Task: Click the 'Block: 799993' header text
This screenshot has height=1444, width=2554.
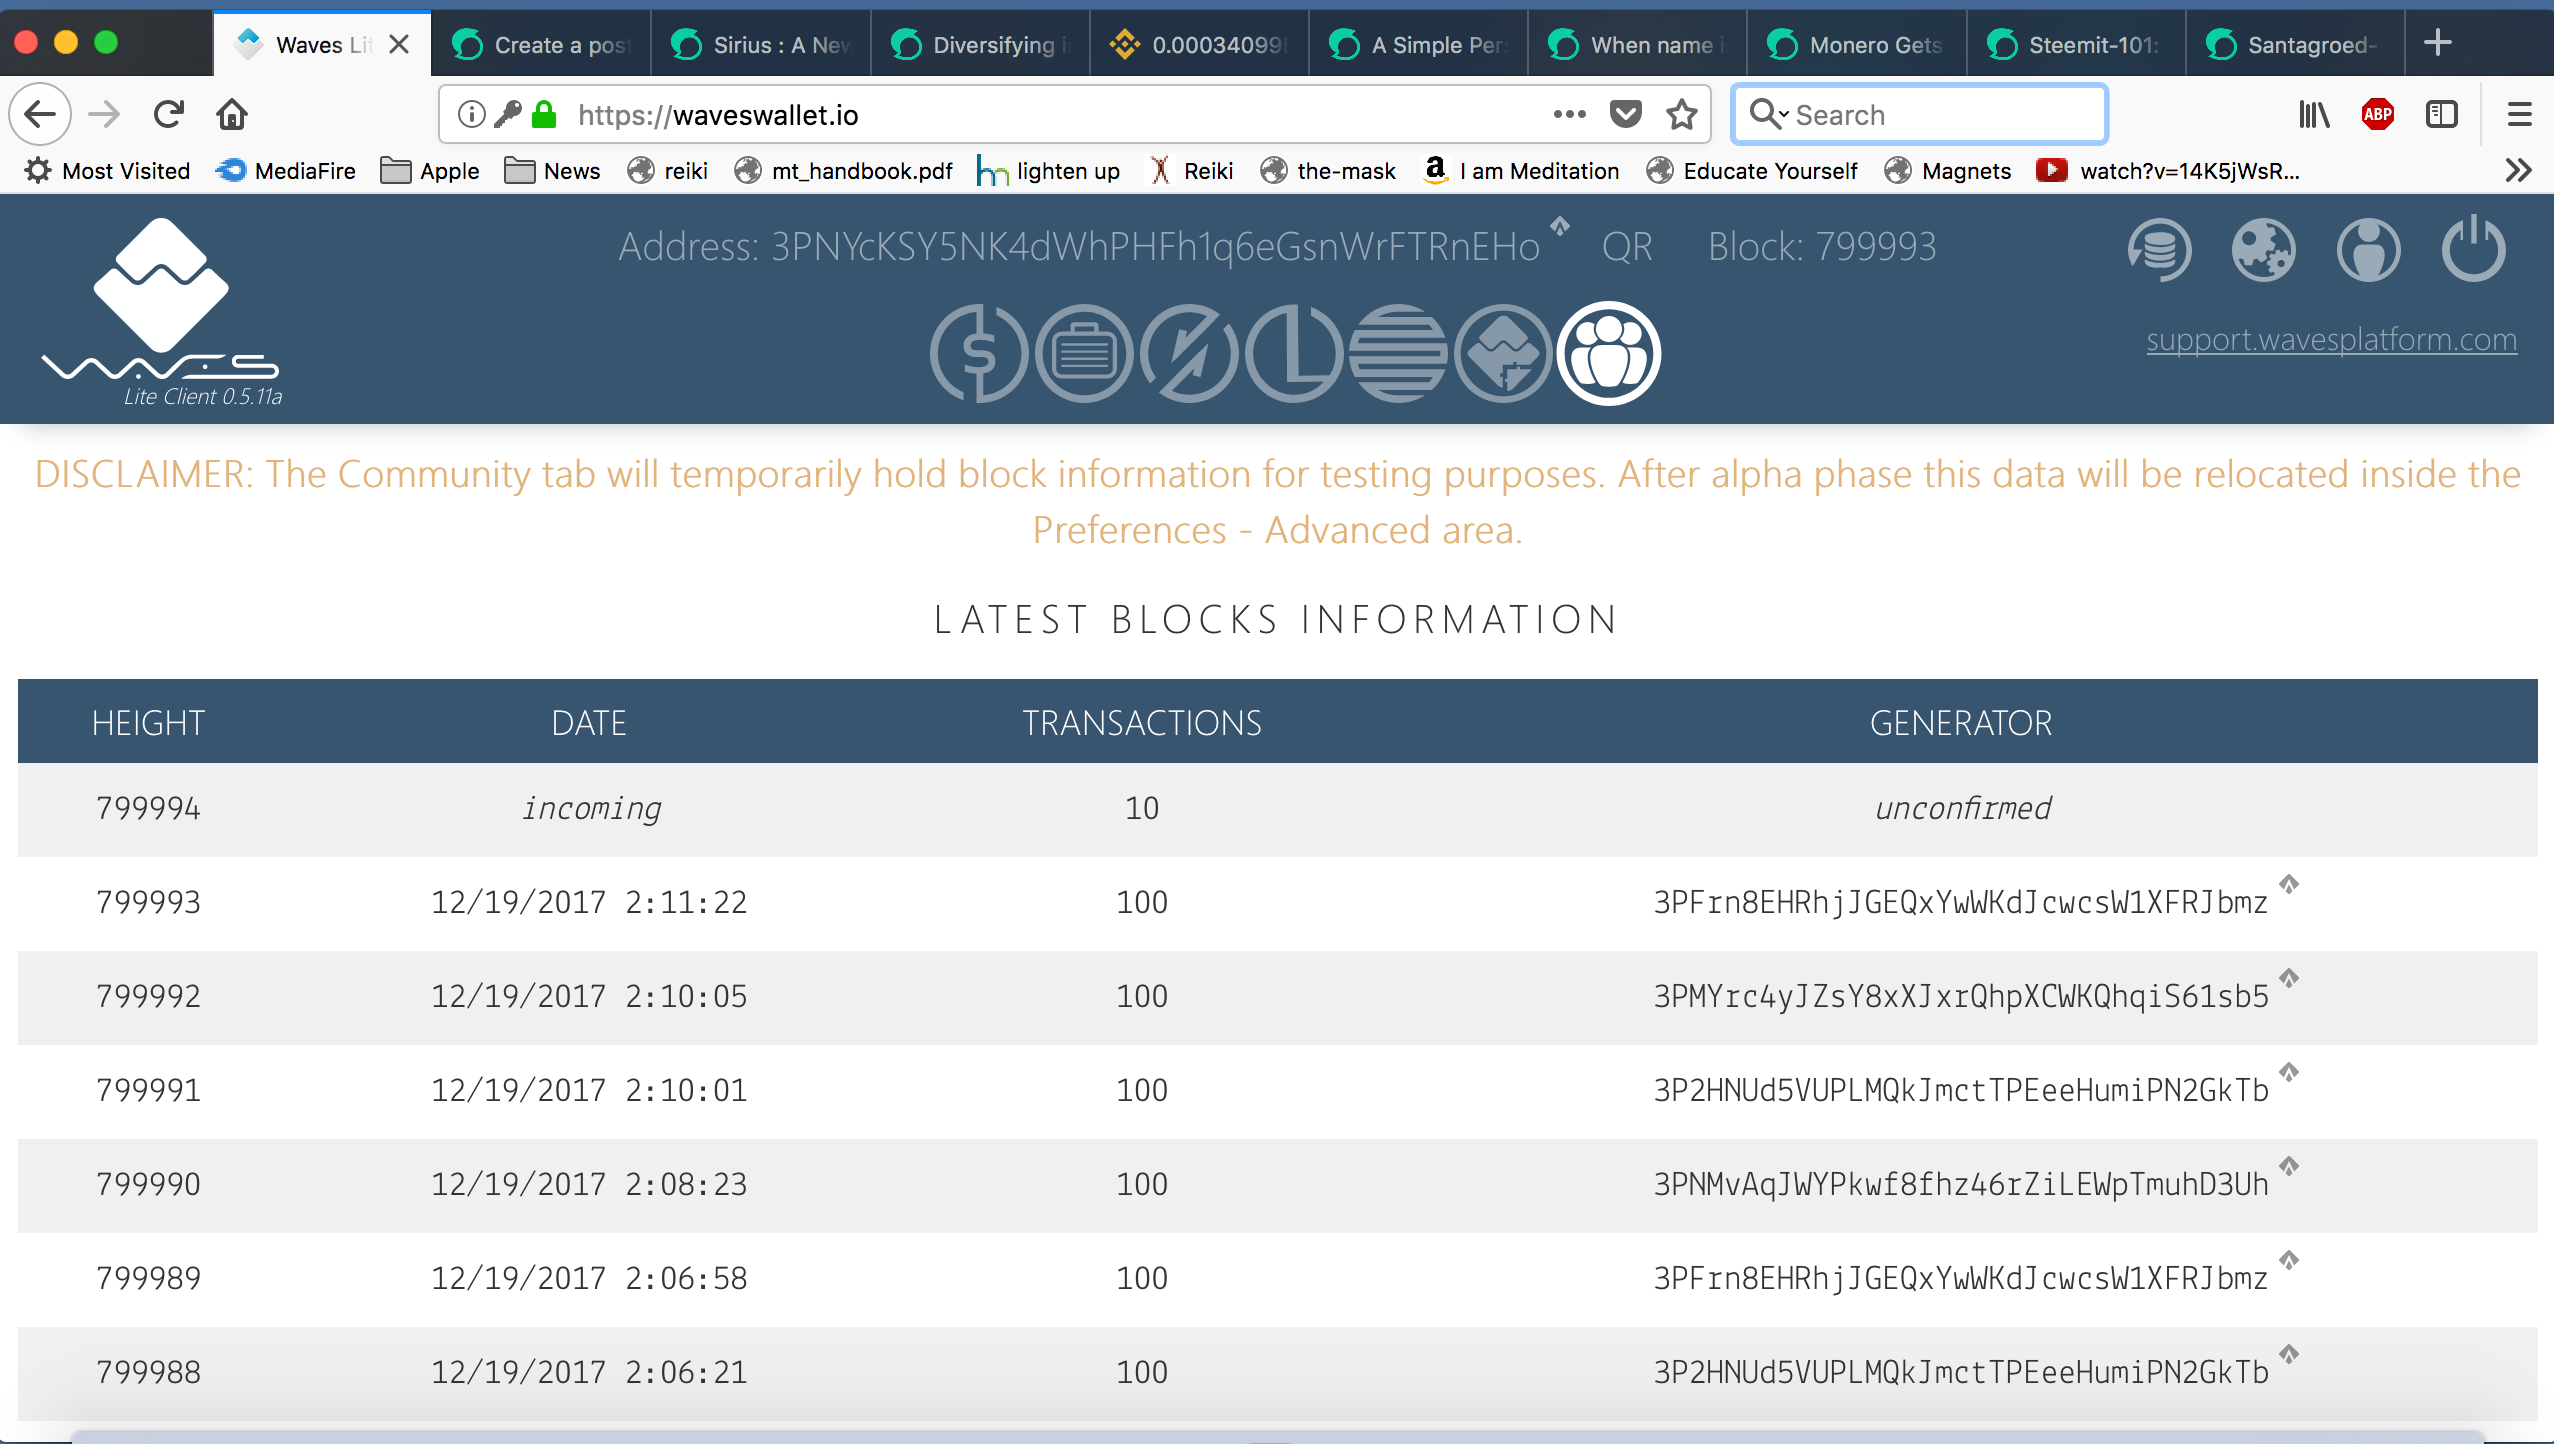Action: coord(1822,247)
